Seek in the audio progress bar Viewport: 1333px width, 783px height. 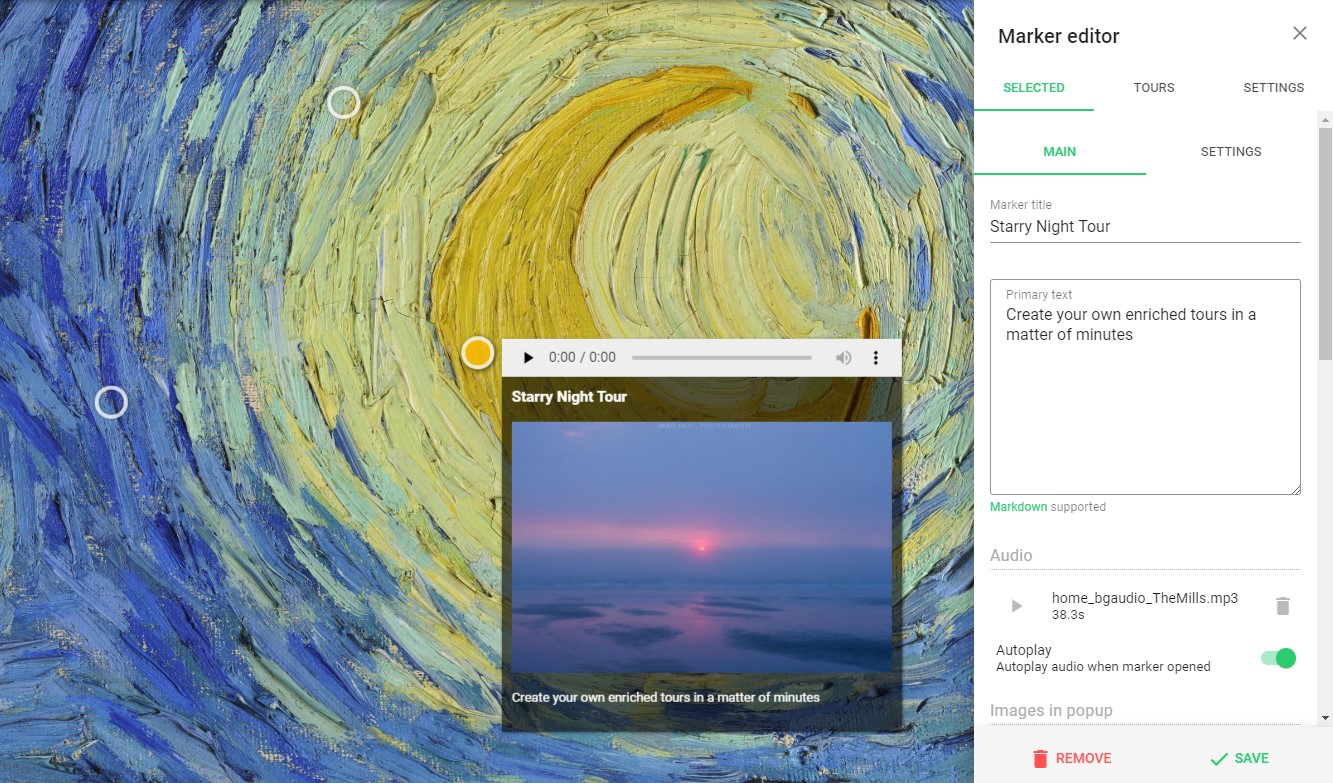pos(722,358)
